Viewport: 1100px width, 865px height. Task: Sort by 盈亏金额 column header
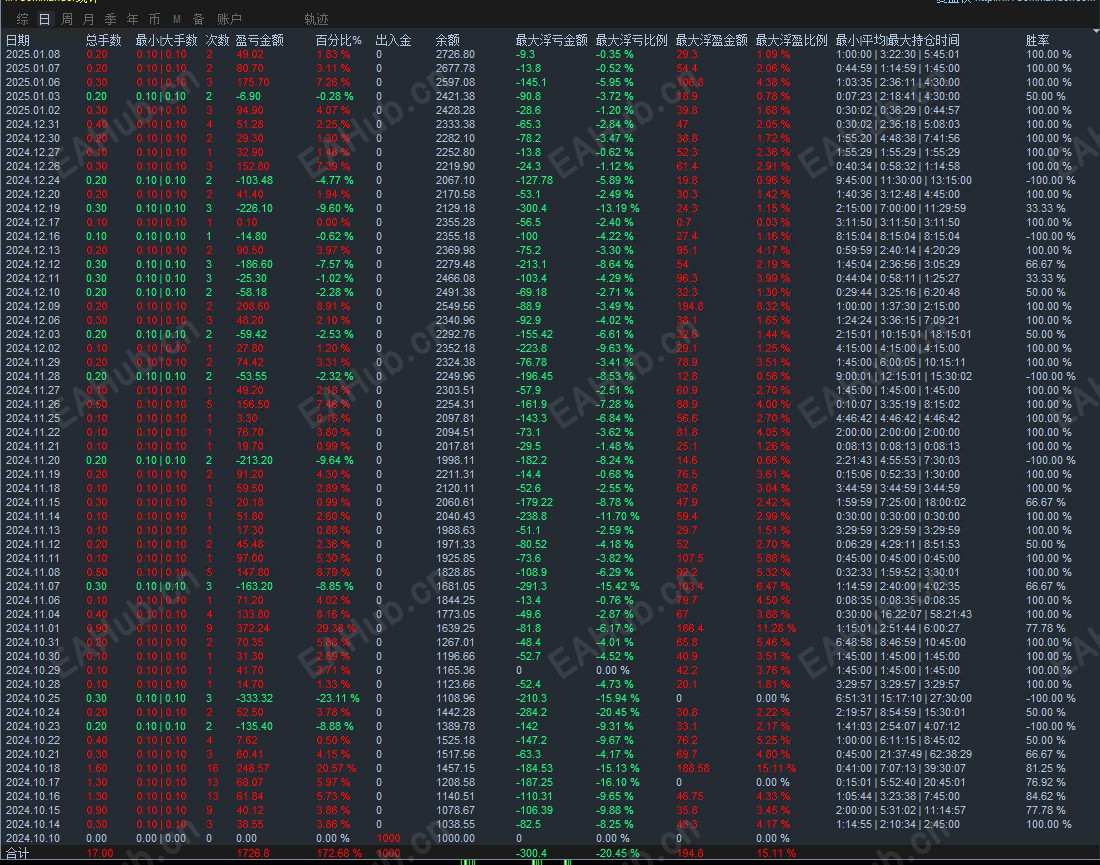260,40
